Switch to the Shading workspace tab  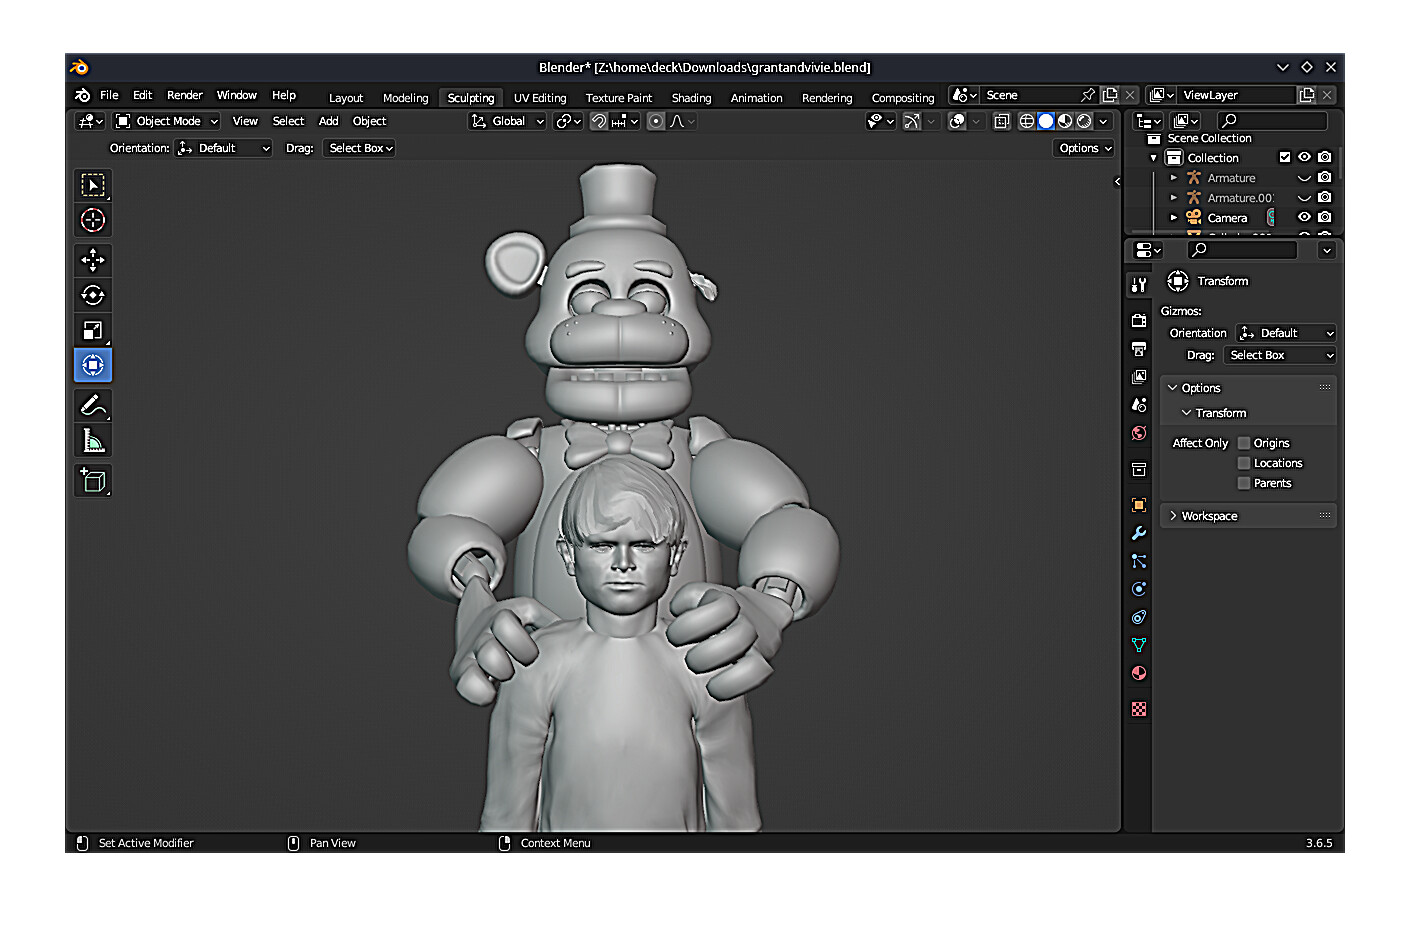point(691,98)
